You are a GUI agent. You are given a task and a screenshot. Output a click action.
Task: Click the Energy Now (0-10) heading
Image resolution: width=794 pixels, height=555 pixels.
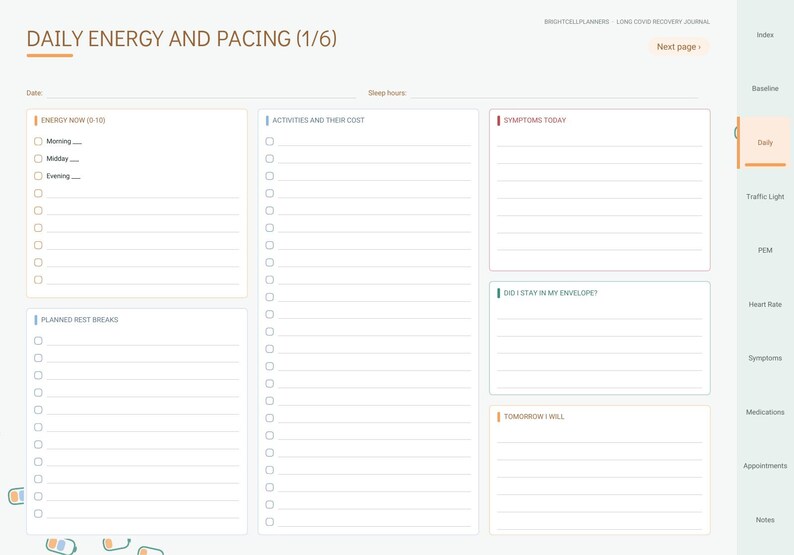[x=73, y=121]
